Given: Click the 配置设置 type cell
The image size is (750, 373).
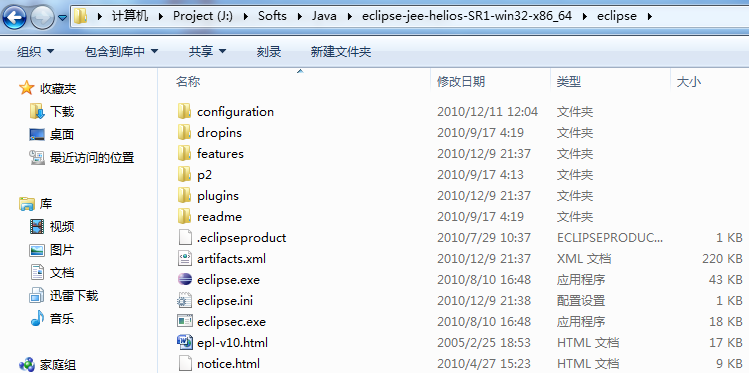Looking at the screenshot, I should click(x=581, y=301).
